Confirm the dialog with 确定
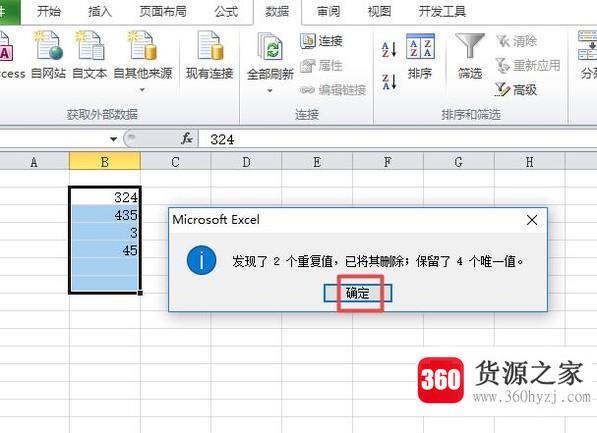 pos(358,293)
